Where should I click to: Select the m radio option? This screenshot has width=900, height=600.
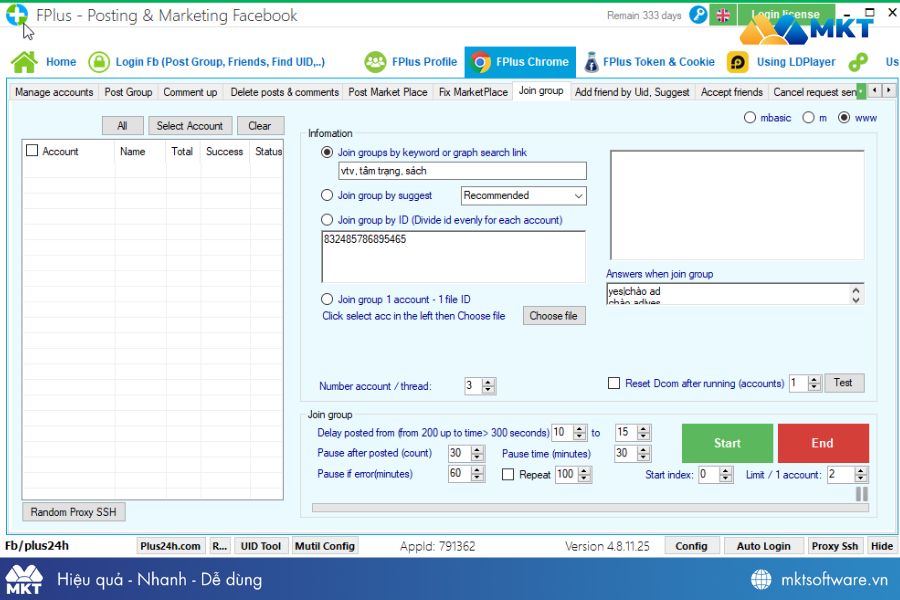click(x=808, y=118)
